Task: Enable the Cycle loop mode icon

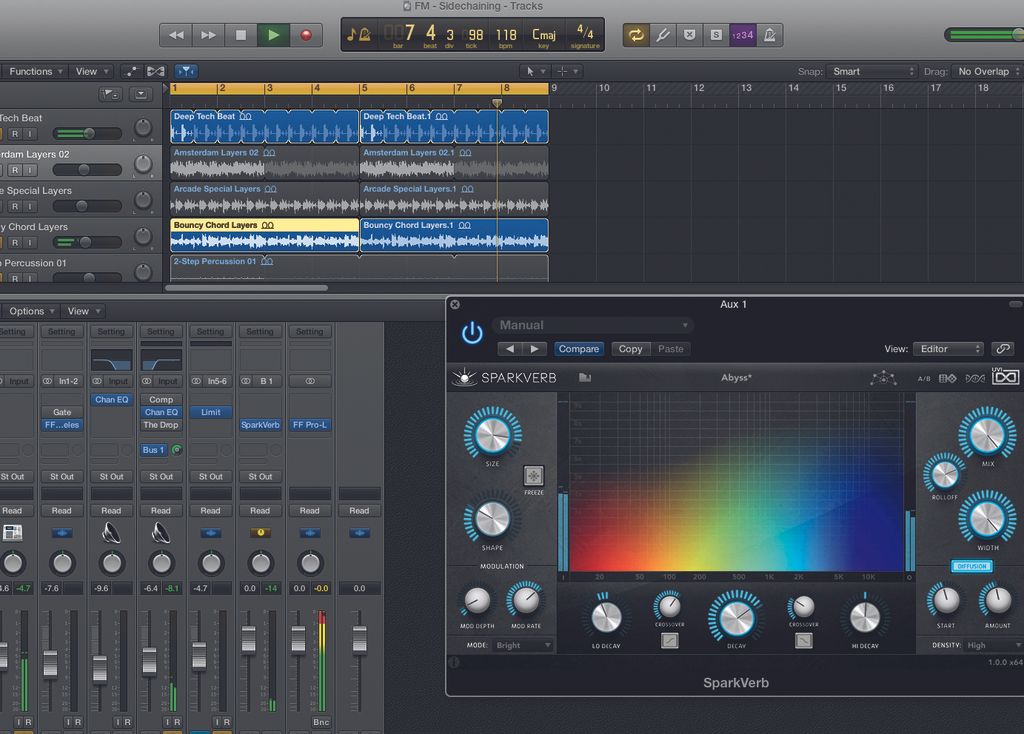Action: [636, 35]
